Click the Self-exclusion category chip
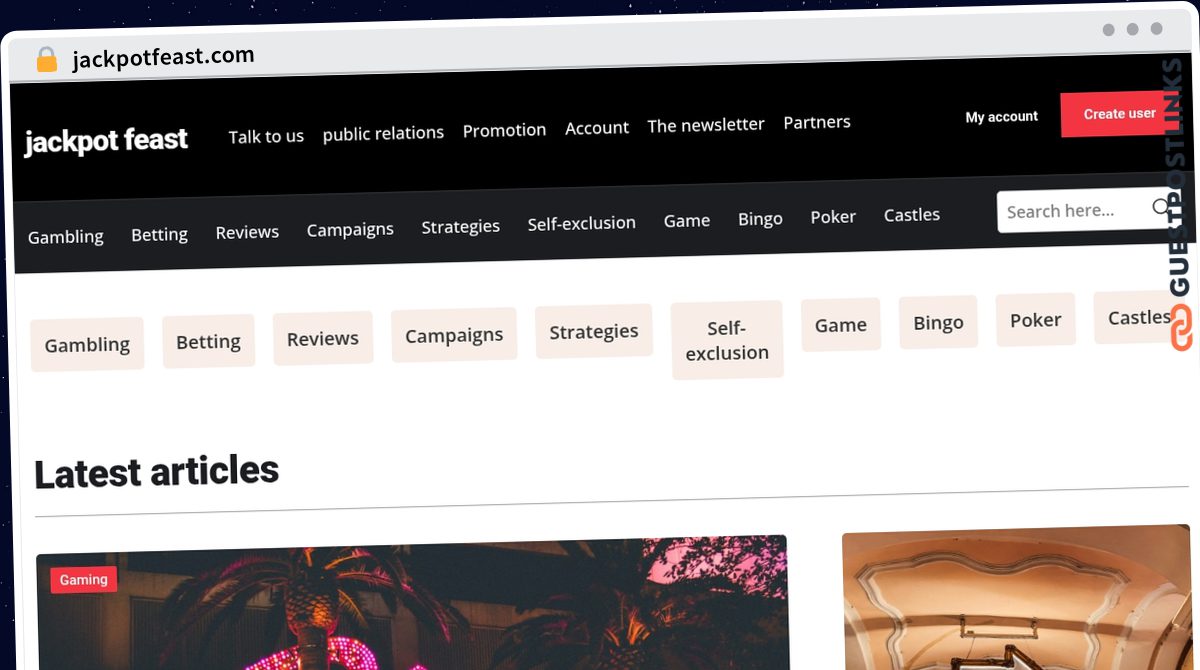Image resolution: width=1200 pixels, height=670 pixels. tap(727, 340)
